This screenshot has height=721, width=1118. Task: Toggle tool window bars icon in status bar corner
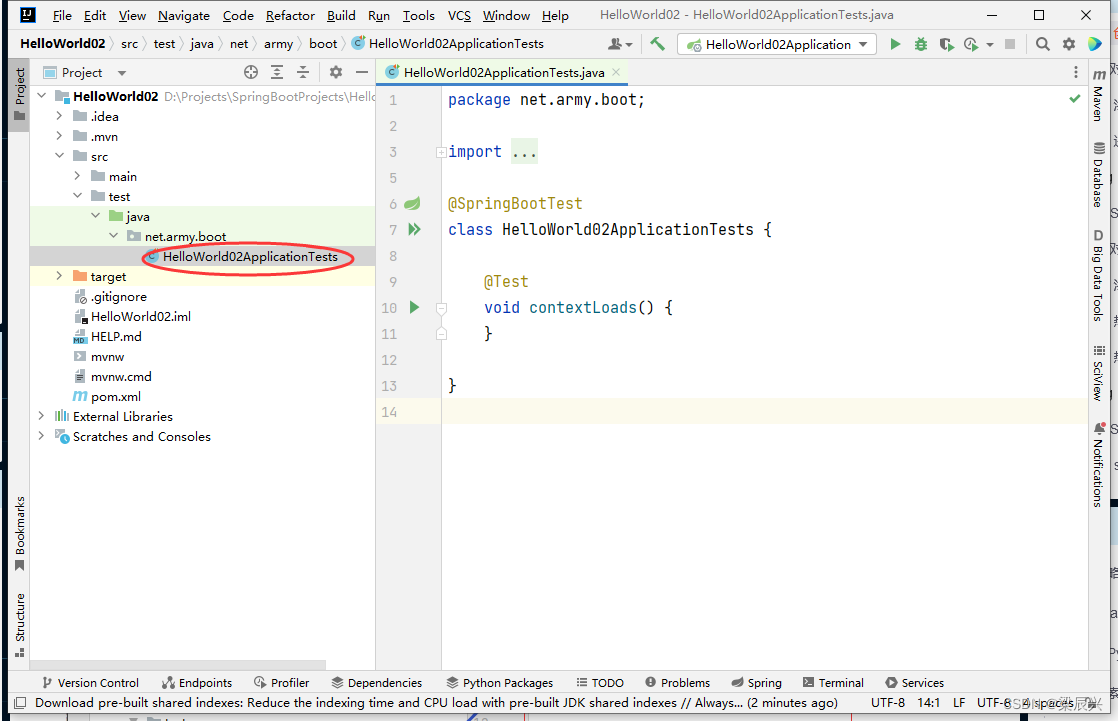pos(20,703)
